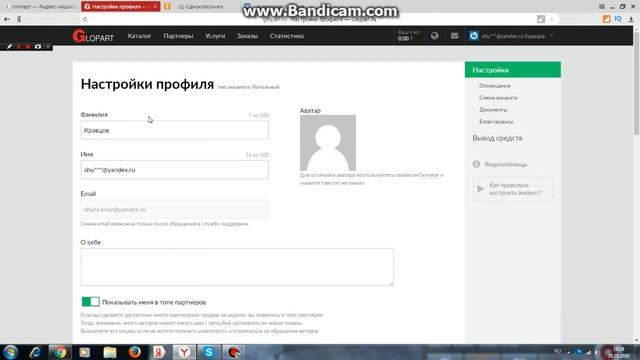Switch to the Одноклассники browser tab

click(200, 7)
